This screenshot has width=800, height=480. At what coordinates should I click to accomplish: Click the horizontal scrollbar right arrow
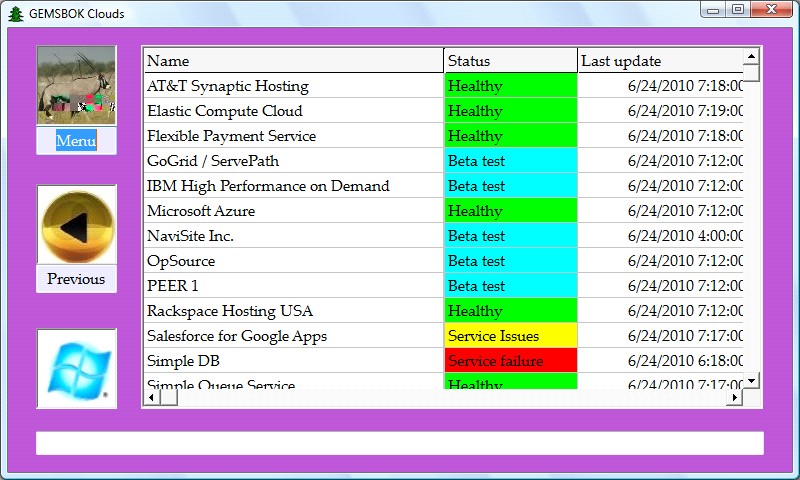[x=735, y=398]
